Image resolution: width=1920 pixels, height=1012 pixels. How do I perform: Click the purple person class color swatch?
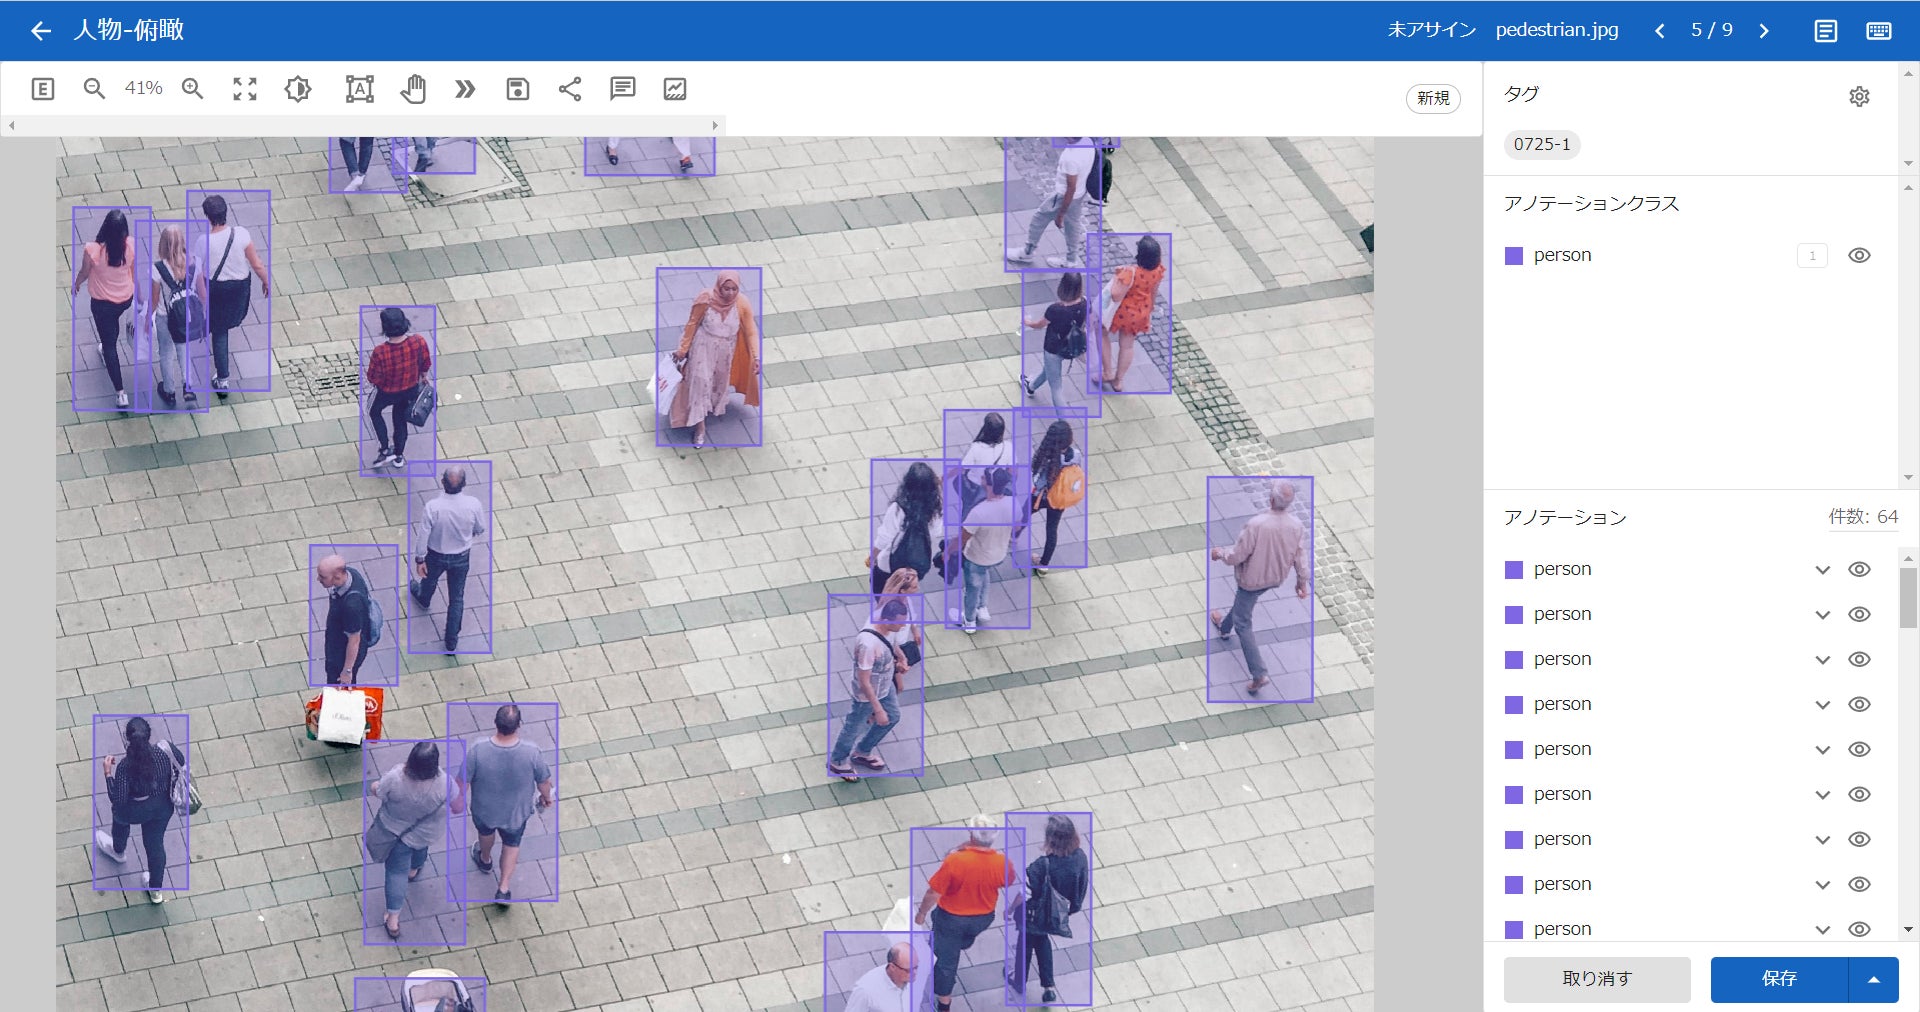1514,256
